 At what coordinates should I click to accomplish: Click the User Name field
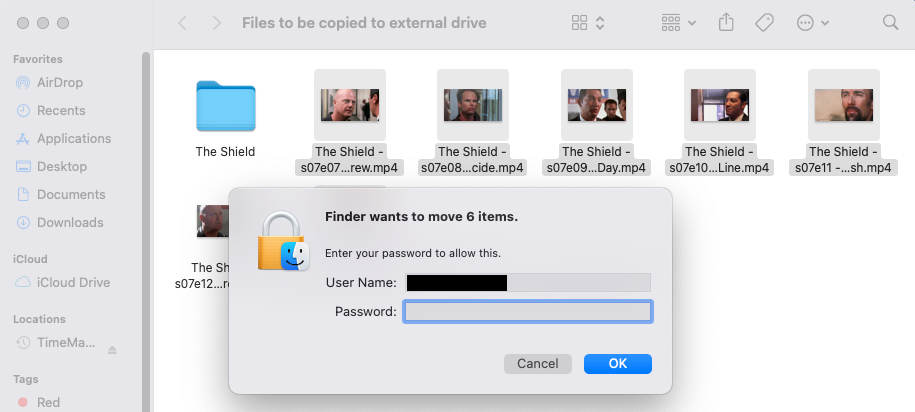coord(527,283)
